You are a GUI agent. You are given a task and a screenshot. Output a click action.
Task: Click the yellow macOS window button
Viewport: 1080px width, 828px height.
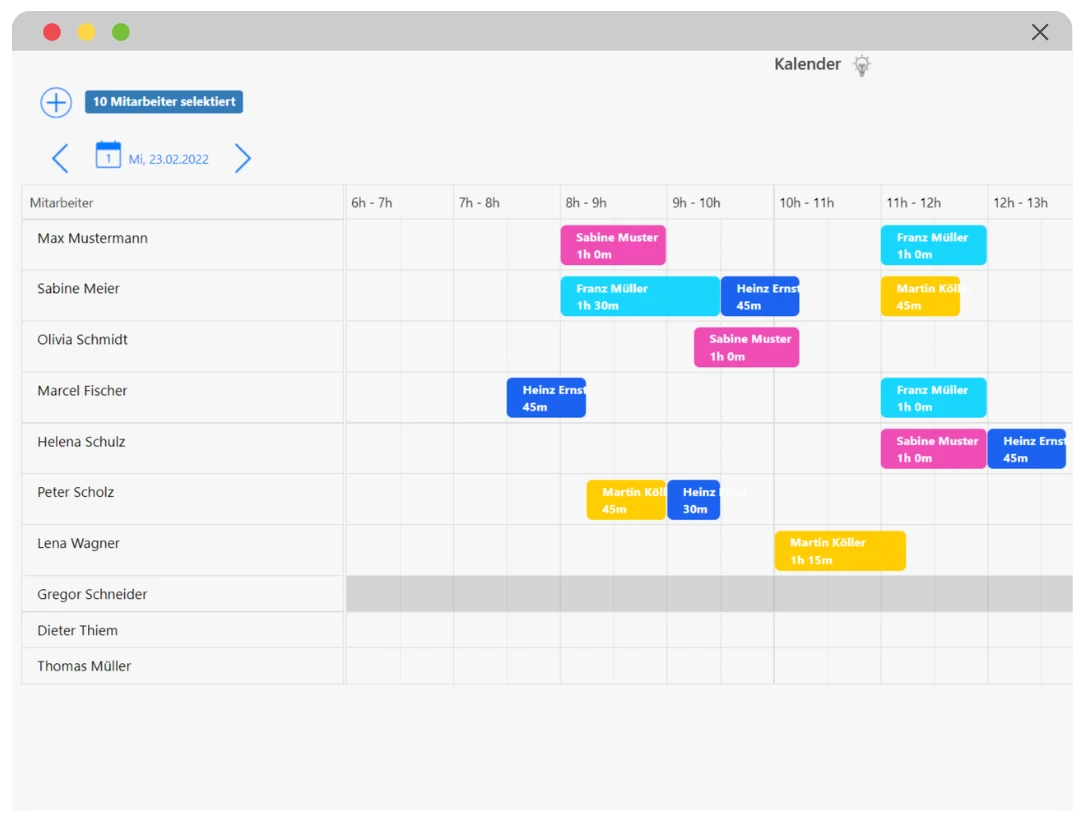pyautogui.click(x=87, y=32)
